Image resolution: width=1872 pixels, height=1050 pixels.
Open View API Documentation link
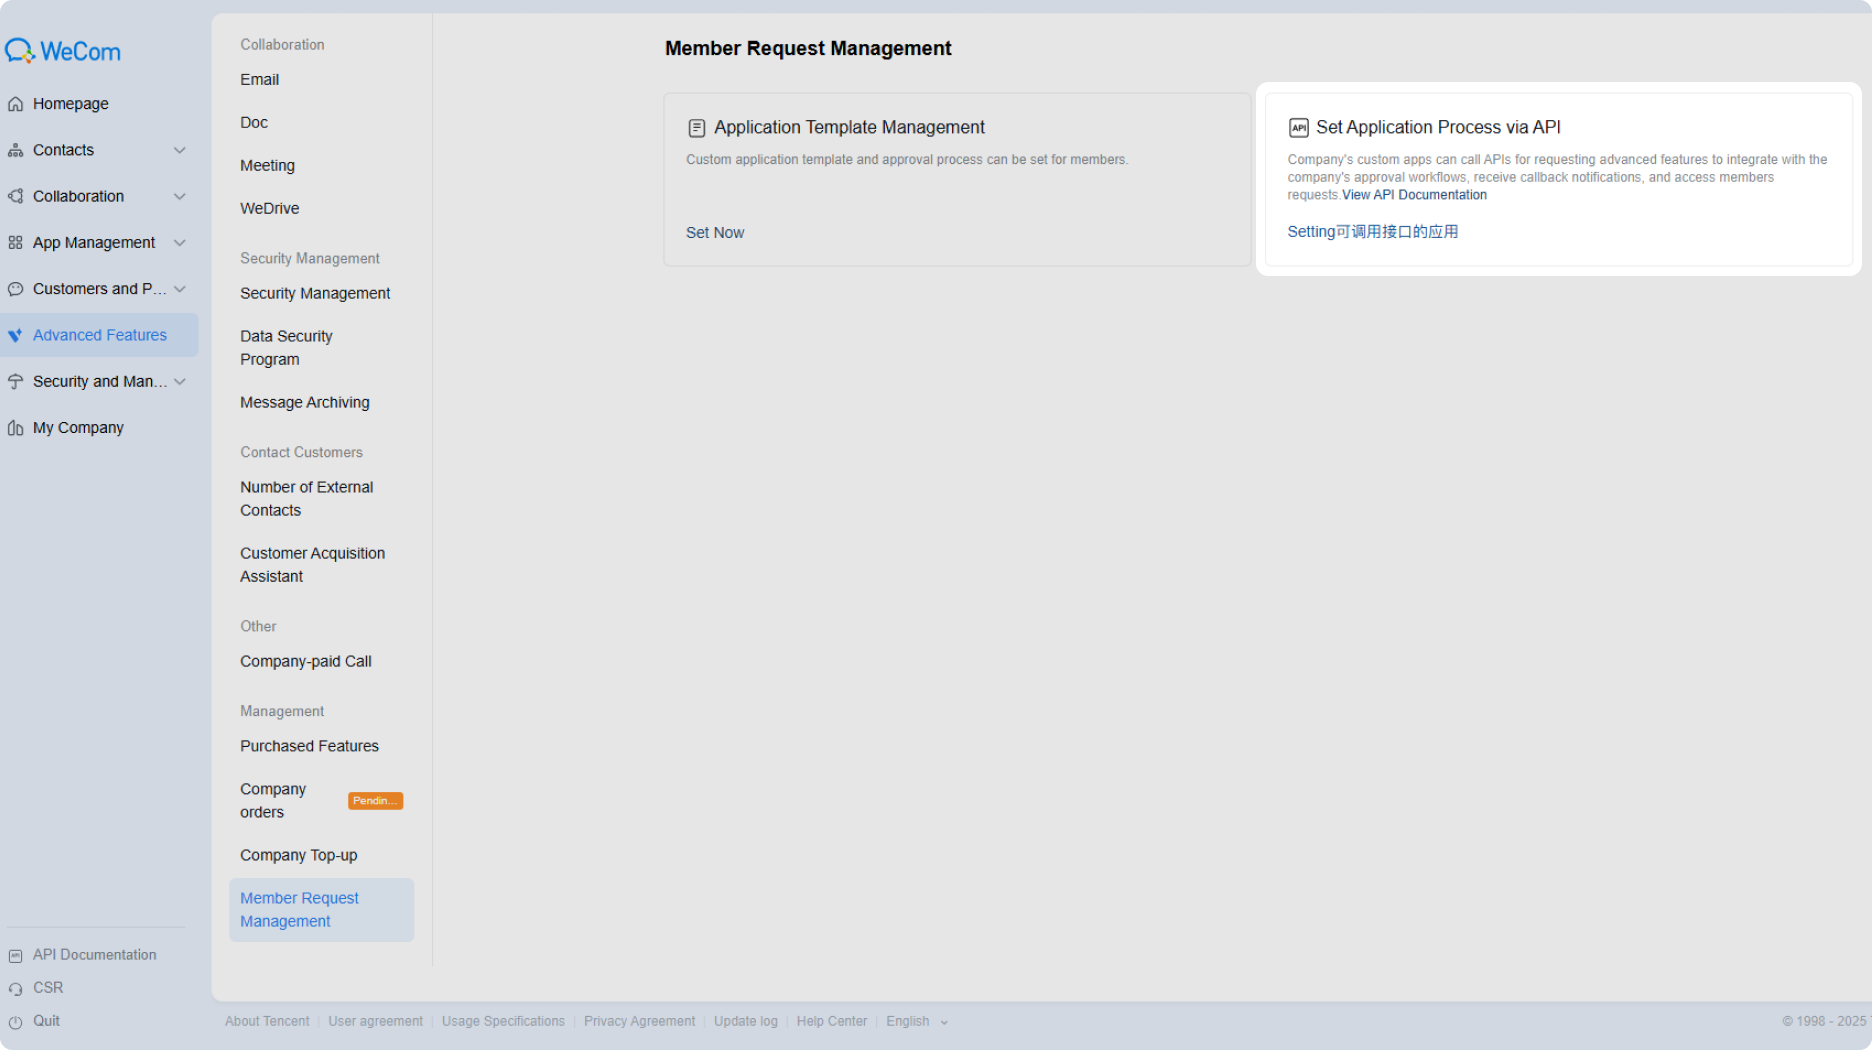click(x=1414, y=195)
